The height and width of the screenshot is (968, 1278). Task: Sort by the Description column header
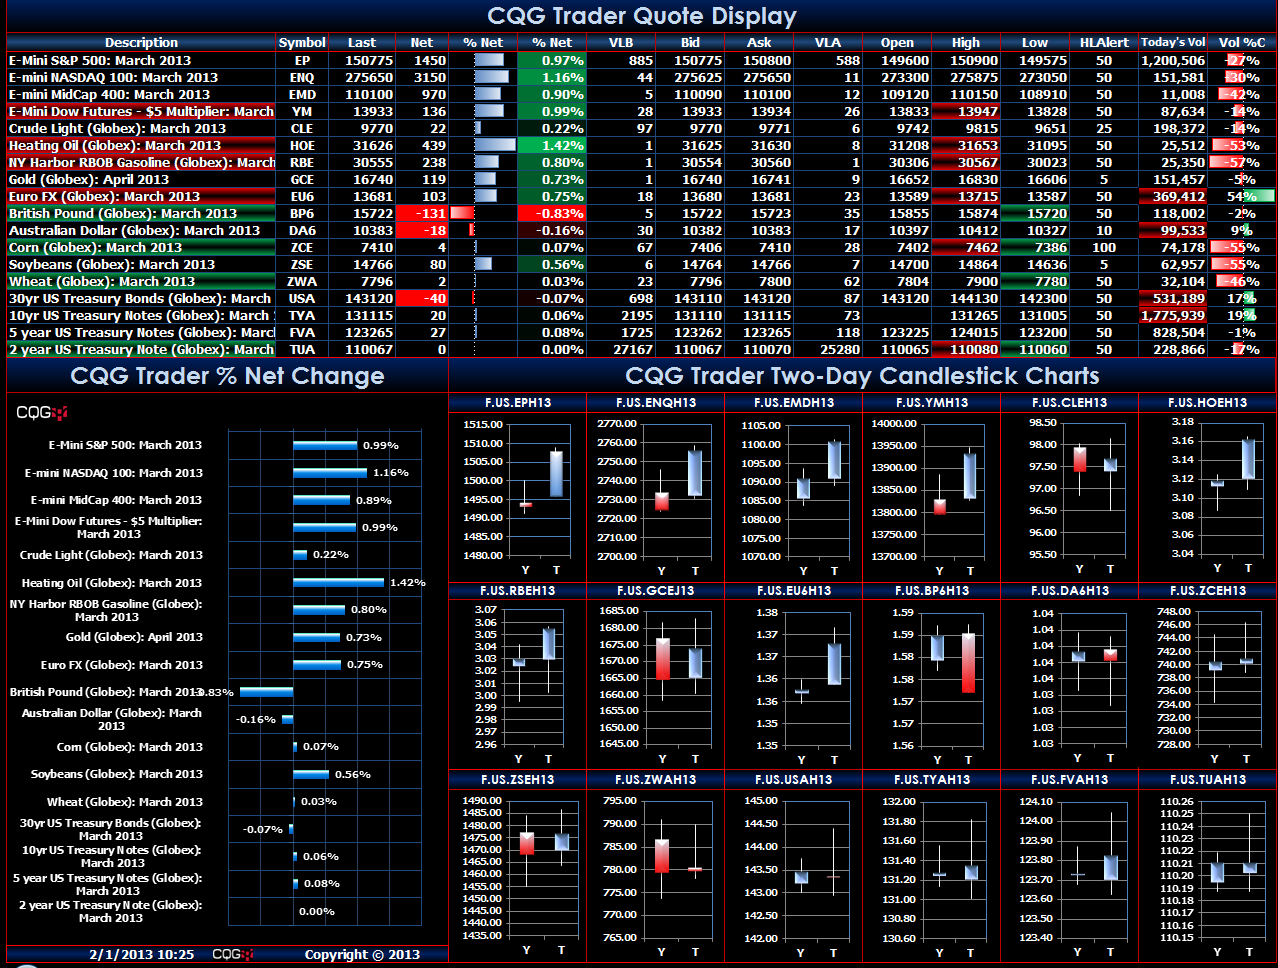[141, 42]
